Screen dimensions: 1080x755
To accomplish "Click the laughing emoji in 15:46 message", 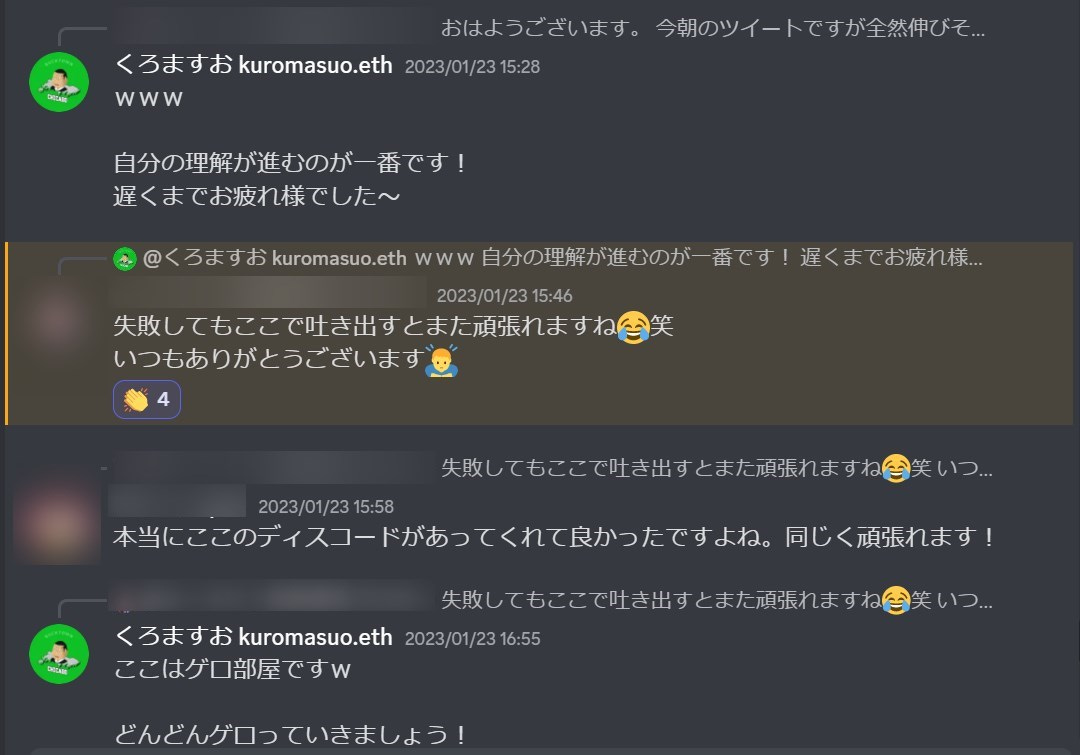I will click(633, 327).
